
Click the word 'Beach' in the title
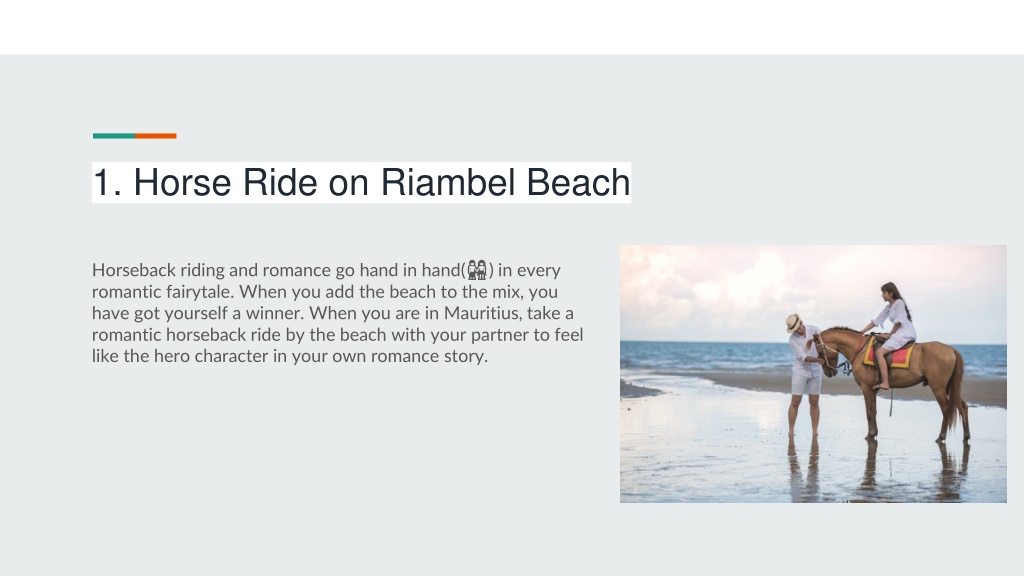click(x=578, y=182)
